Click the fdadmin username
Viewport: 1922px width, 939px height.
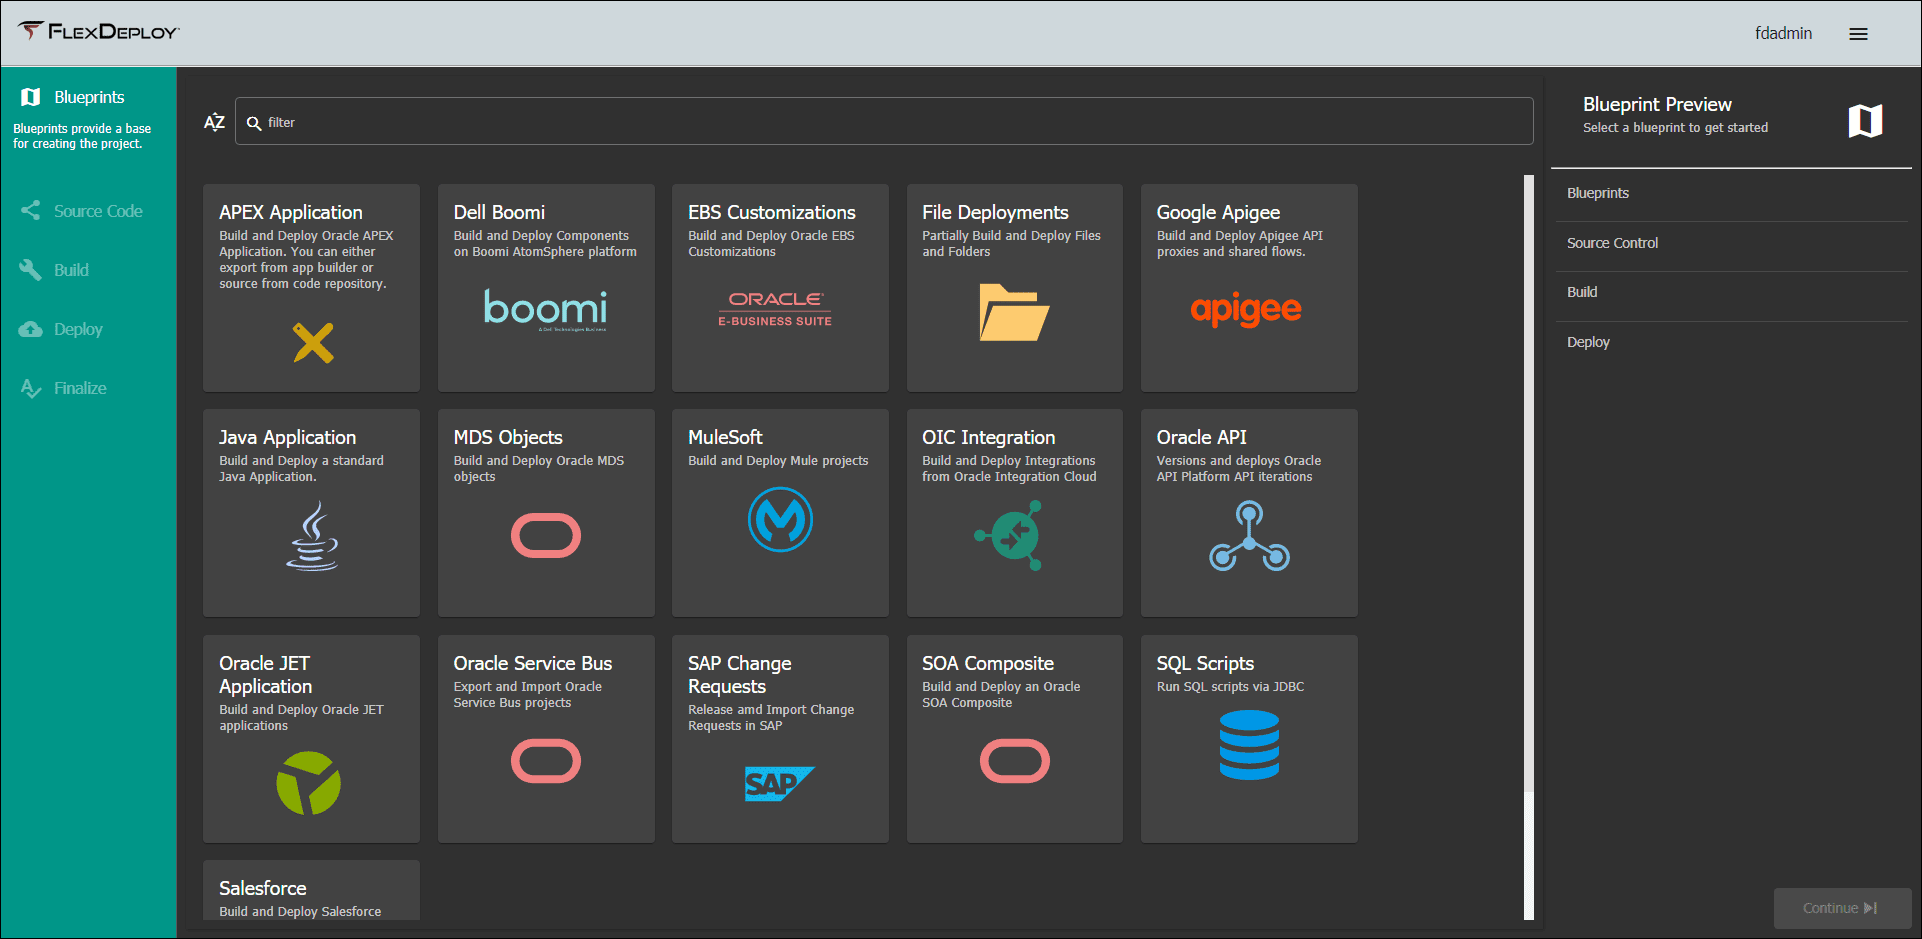tap(1783, 33)
